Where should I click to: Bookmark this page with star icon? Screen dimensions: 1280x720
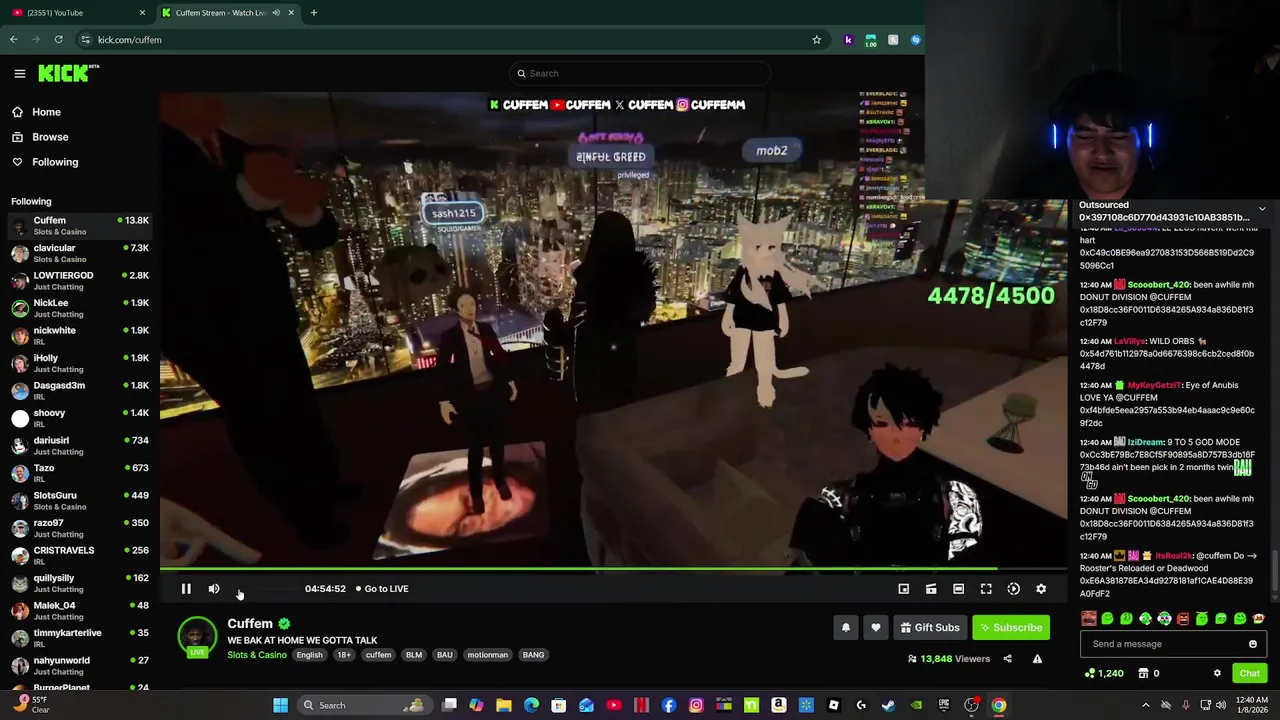coord(816,40)
